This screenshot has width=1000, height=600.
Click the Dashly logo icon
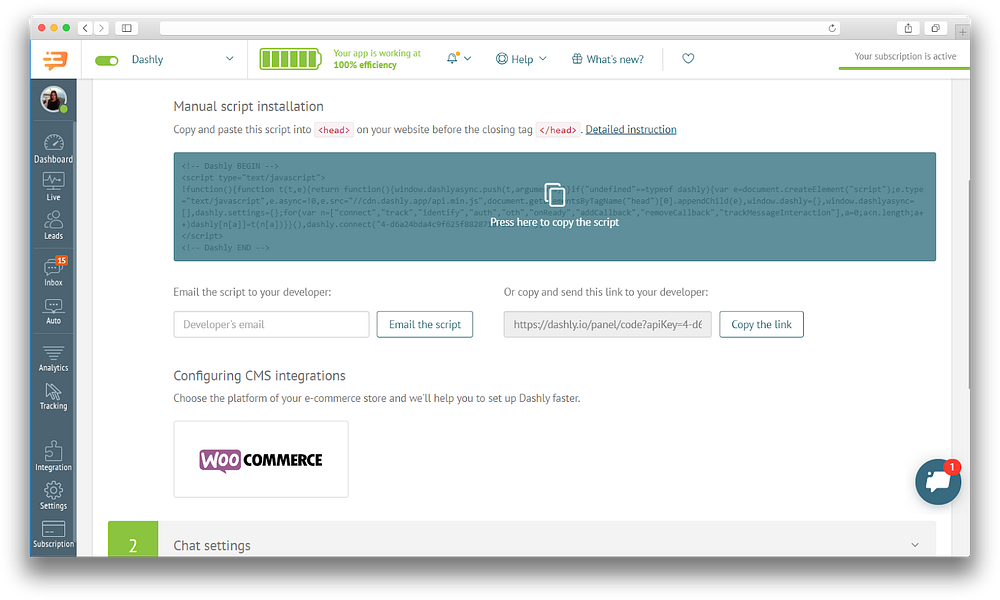(x=55, y=60)
